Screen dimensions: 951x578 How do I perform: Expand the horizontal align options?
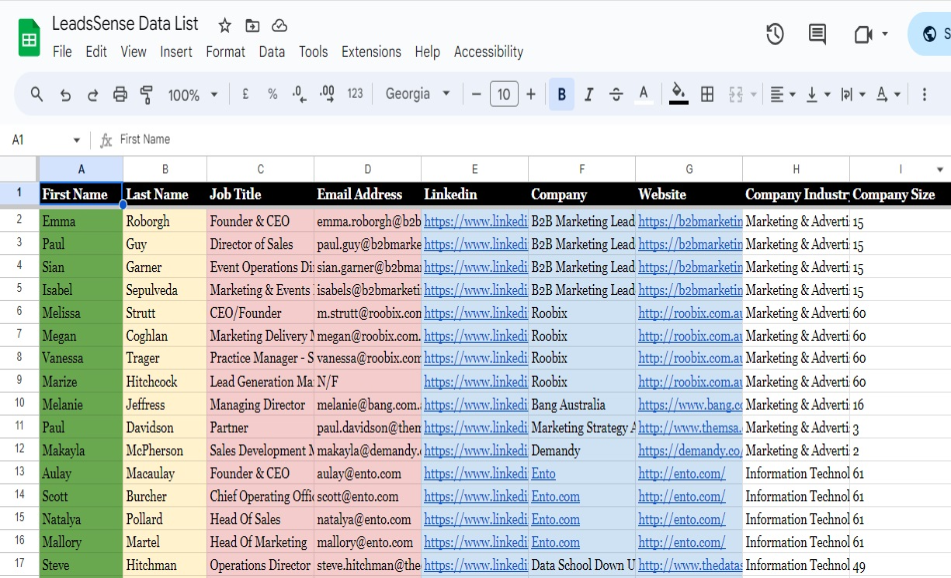click(793, 93)
